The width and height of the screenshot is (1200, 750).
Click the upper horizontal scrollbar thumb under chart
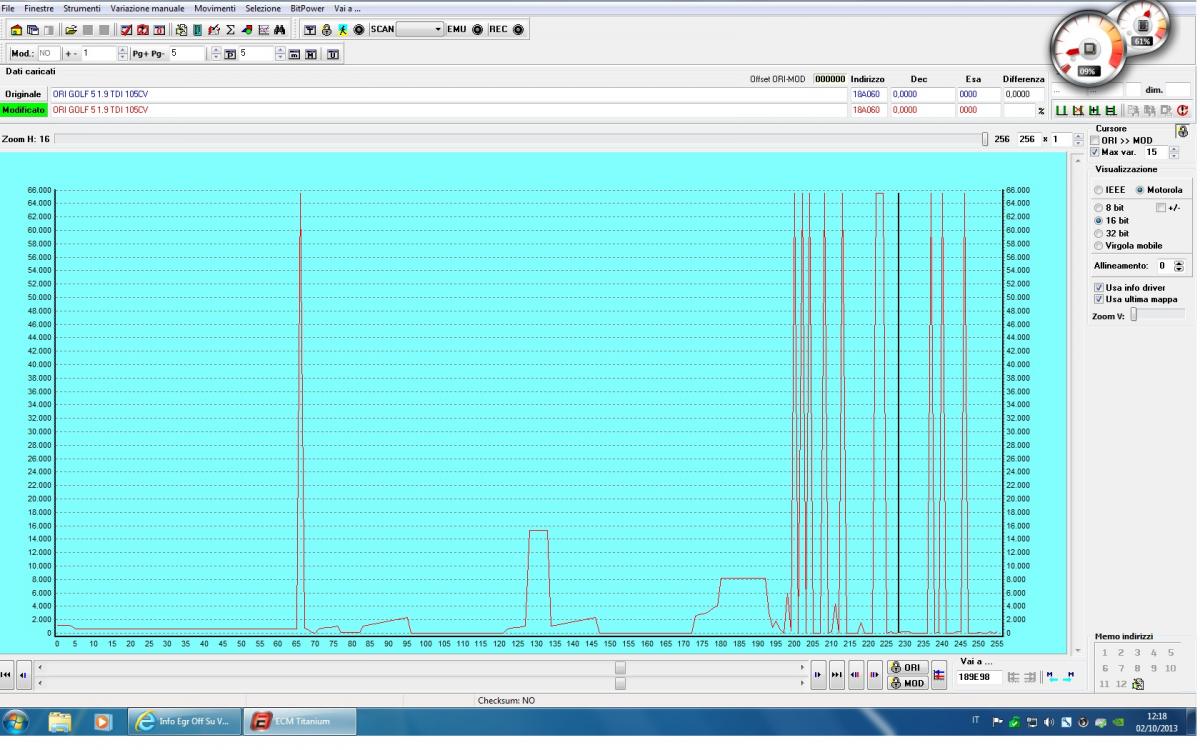pyautogui.click(x=620, y=667)
